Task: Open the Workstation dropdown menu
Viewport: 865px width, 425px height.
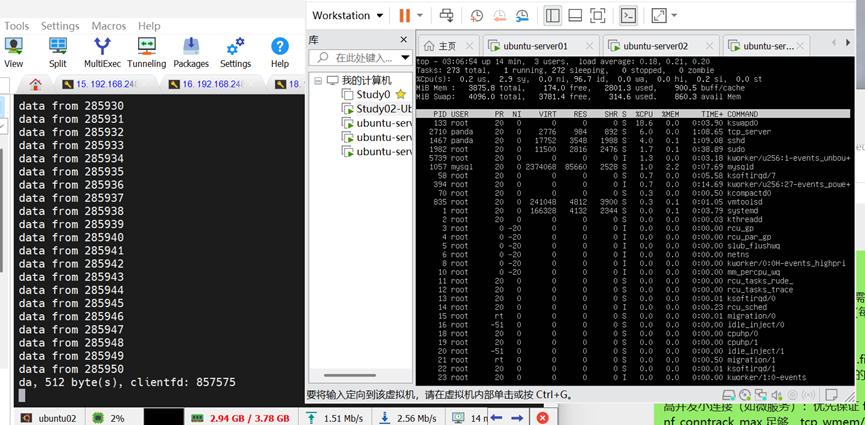Action: (x=347, y=16)
